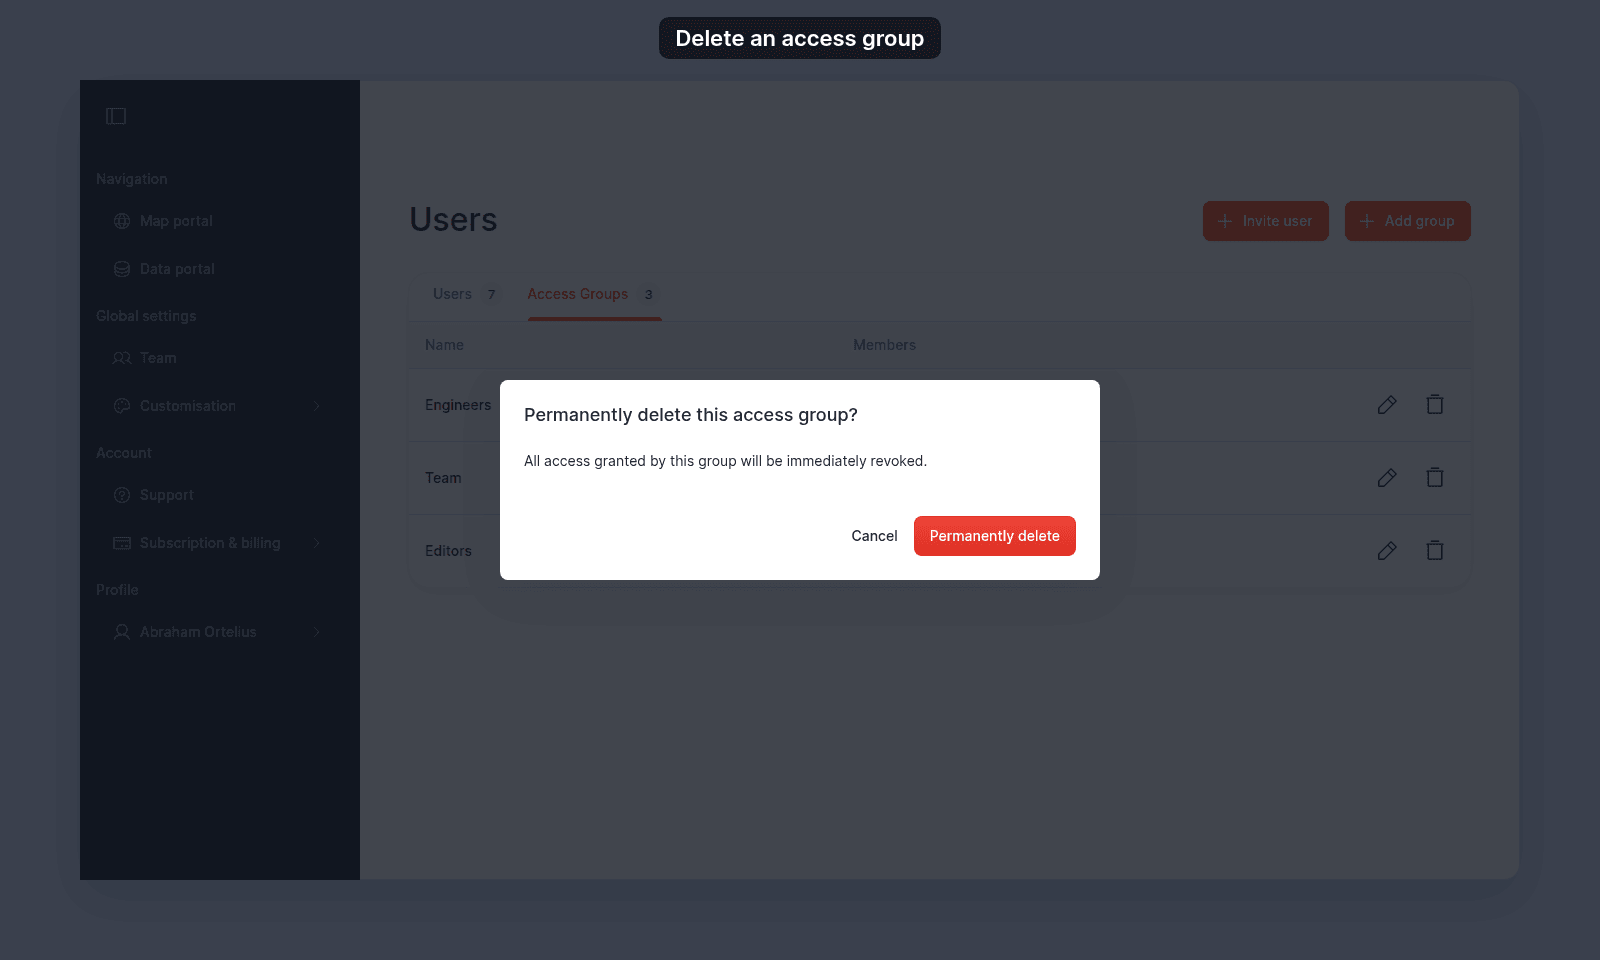Delete the Team group trash icon
Screen dimensions: 1600x960
point(1435,478)
